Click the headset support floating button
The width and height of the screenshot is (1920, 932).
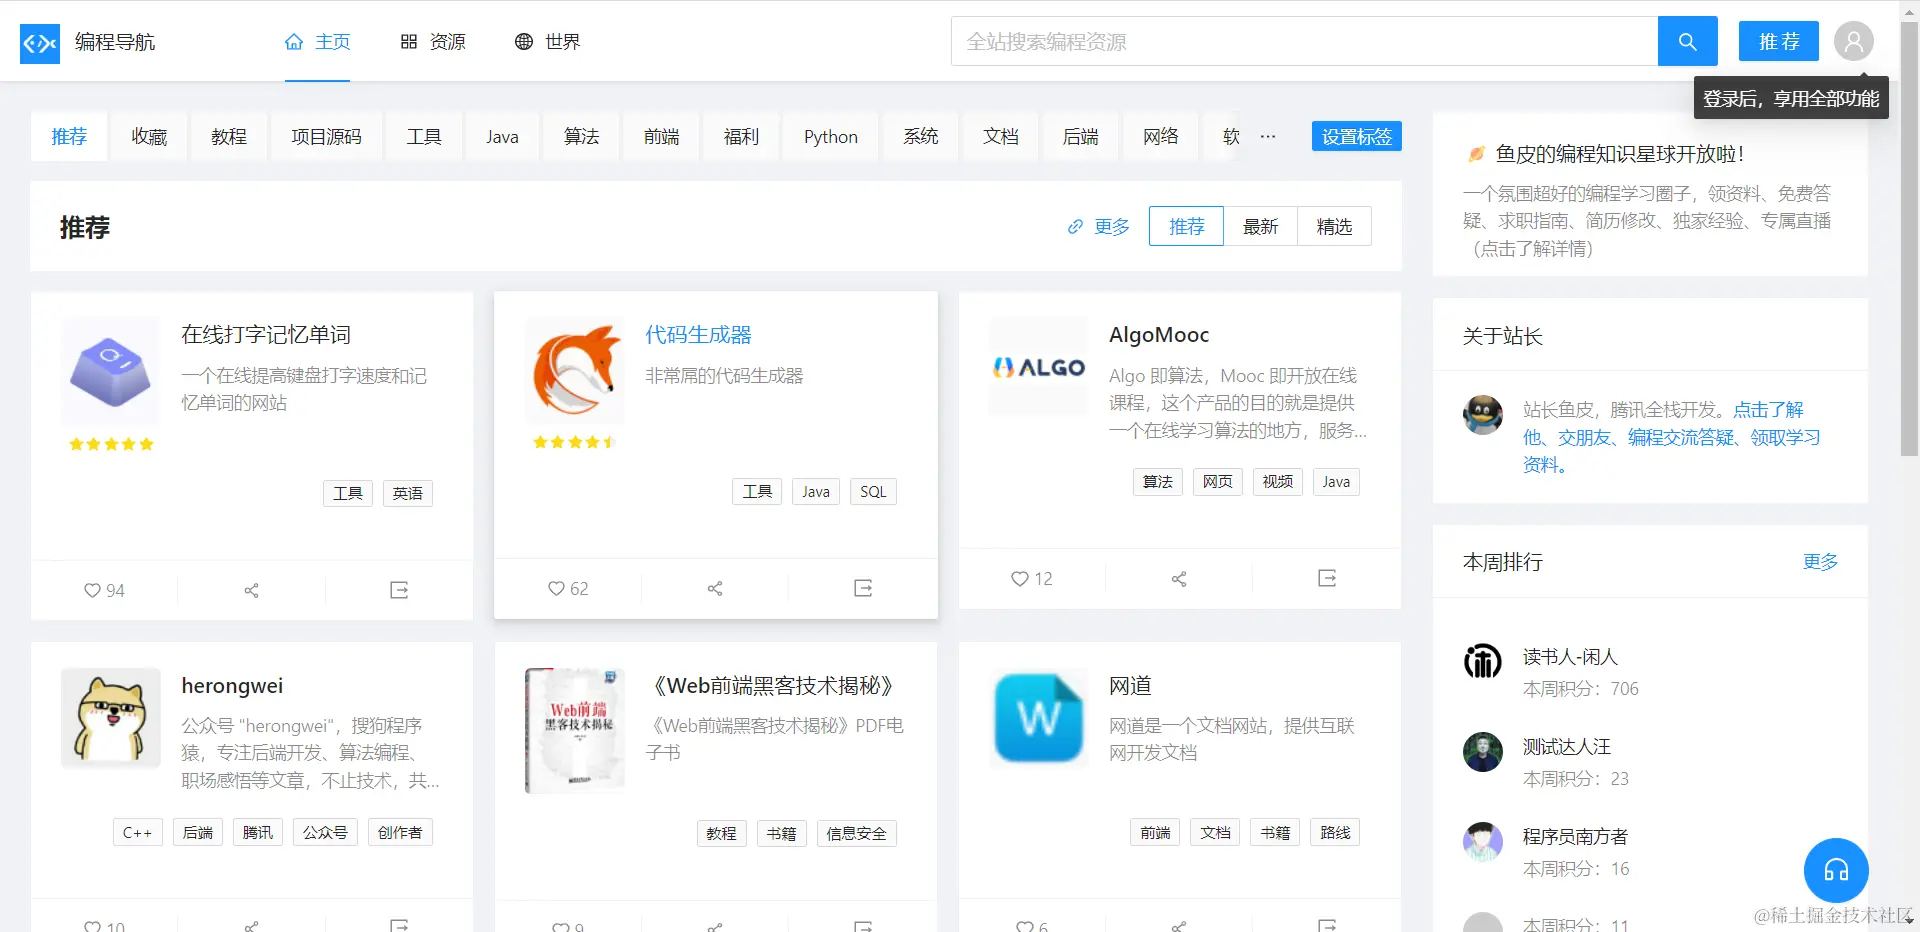click(x=1836, y=870)
